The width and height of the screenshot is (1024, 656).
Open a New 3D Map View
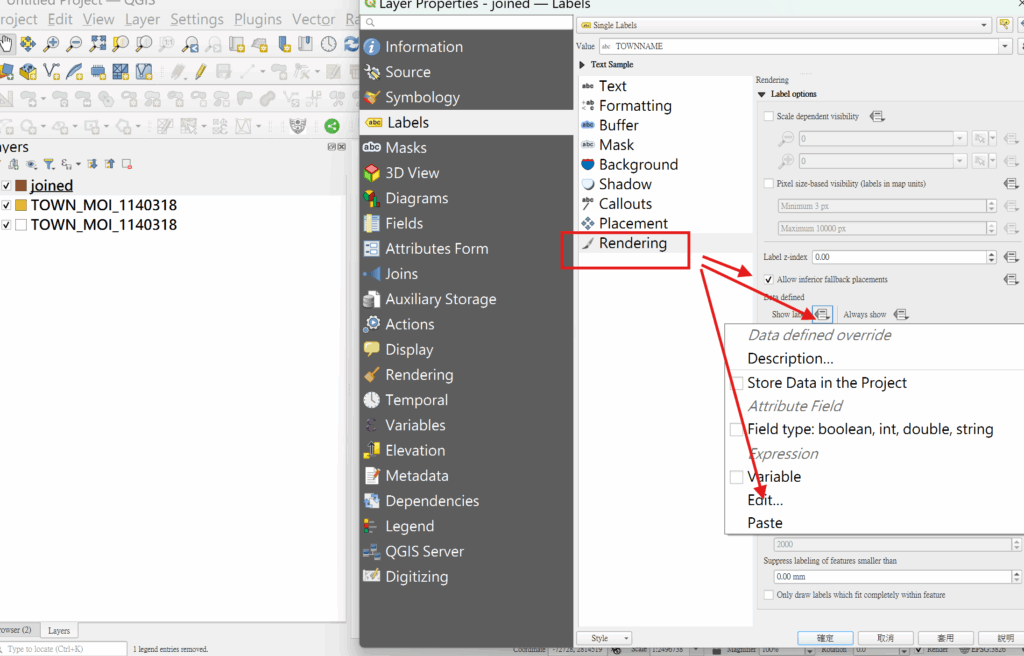[x=260, y=44]
